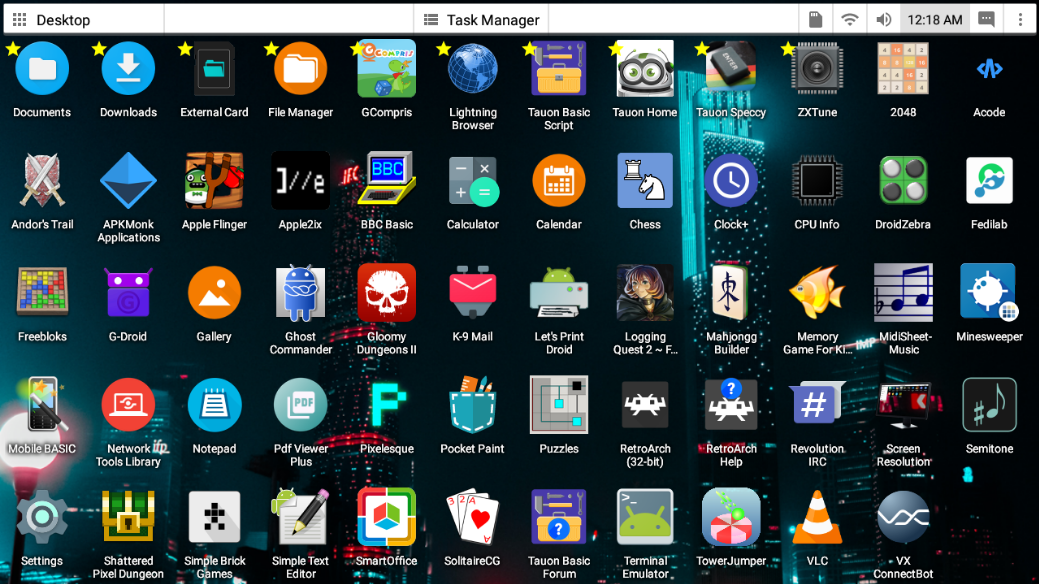Screen dimensions: 1039x584
Task: Open Network Tools Library
Action: [x=128, y=404]
